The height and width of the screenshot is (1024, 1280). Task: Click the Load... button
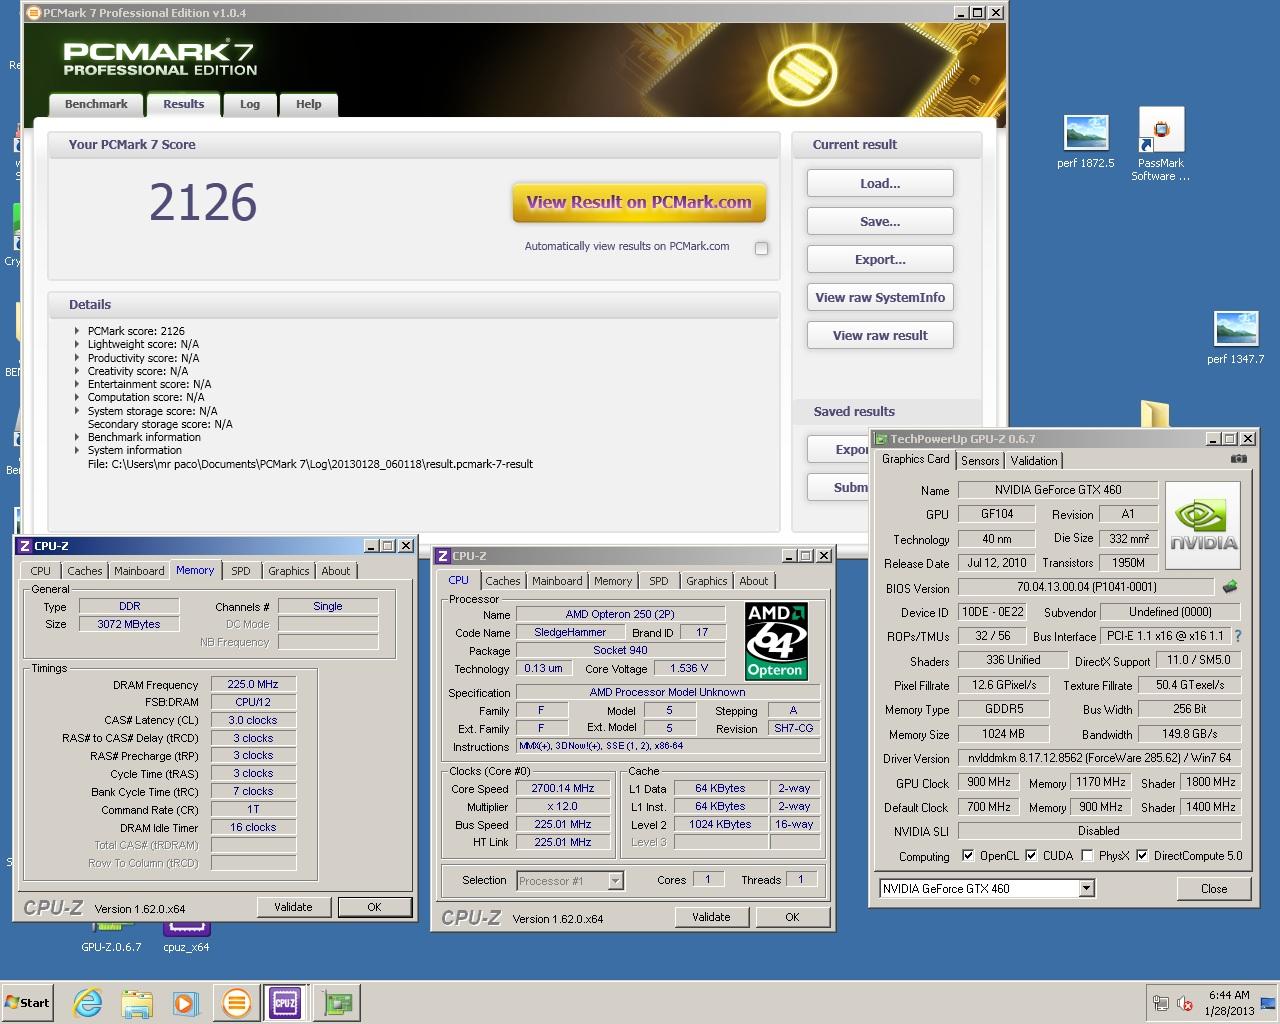[880, 184]
